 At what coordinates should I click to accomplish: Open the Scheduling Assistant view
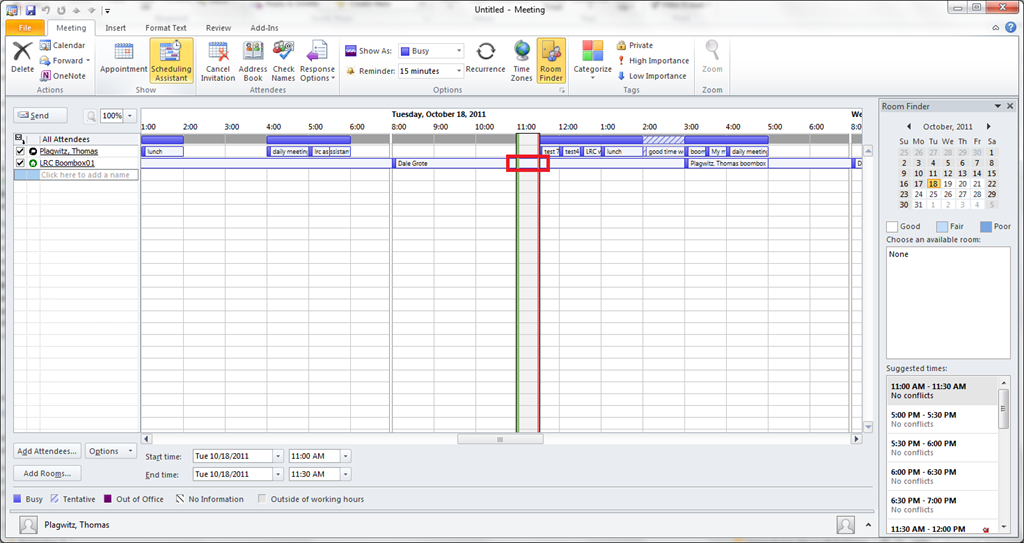[x=171, y=61]
